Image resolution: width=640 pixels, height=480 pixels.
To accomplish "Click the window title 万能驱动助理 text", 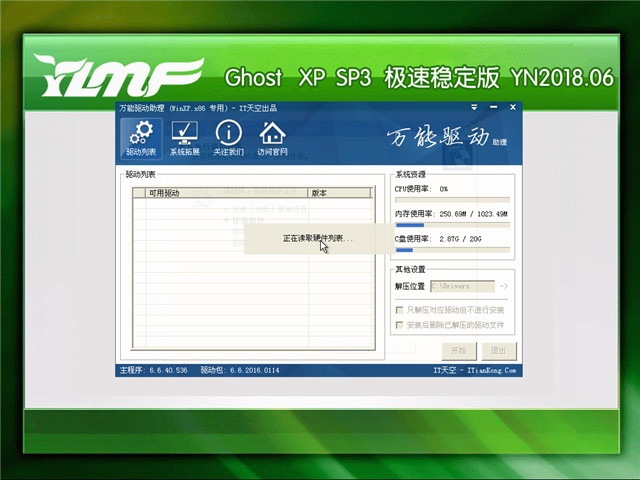I will (x=142, y=108).
